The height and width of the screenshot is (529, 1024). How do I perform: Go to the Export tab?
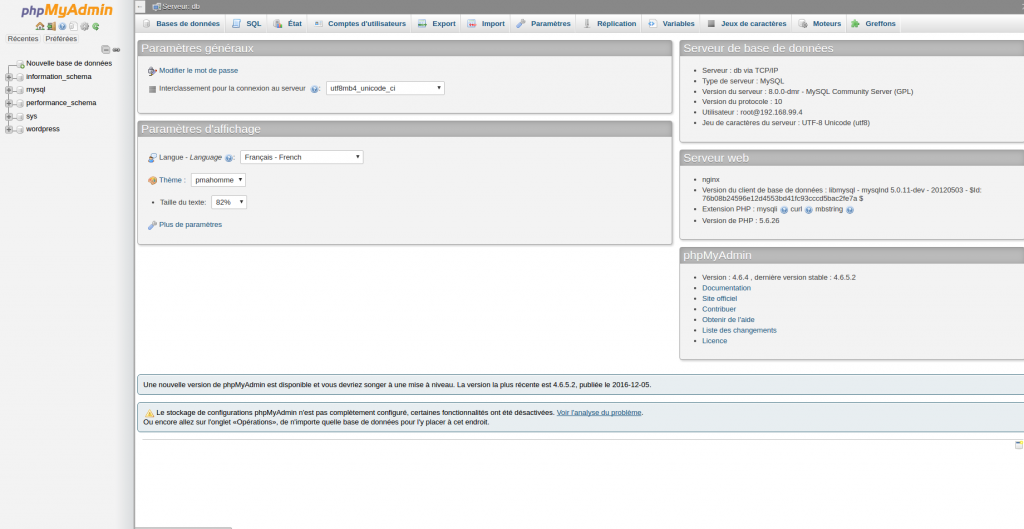click(x=436, y=24)
